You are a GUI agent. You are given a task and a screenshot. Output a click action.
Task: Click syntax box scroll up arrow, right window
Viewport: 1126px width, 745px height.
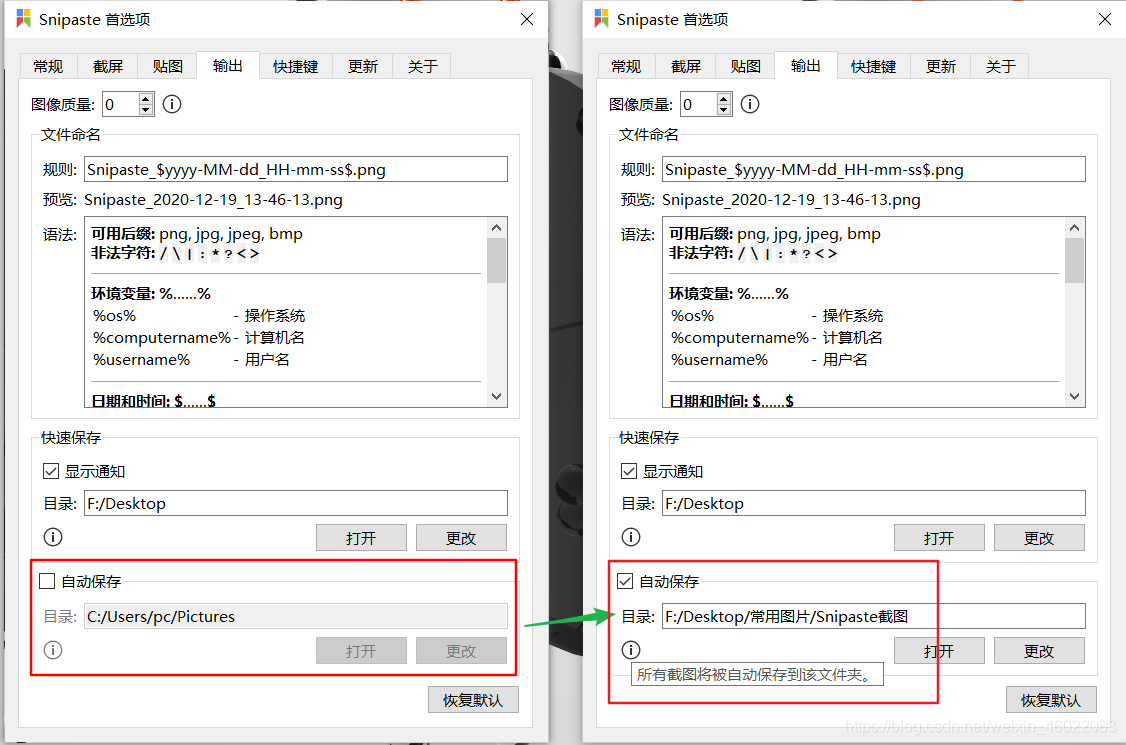pyautogui.click(x=1074, y=228)
